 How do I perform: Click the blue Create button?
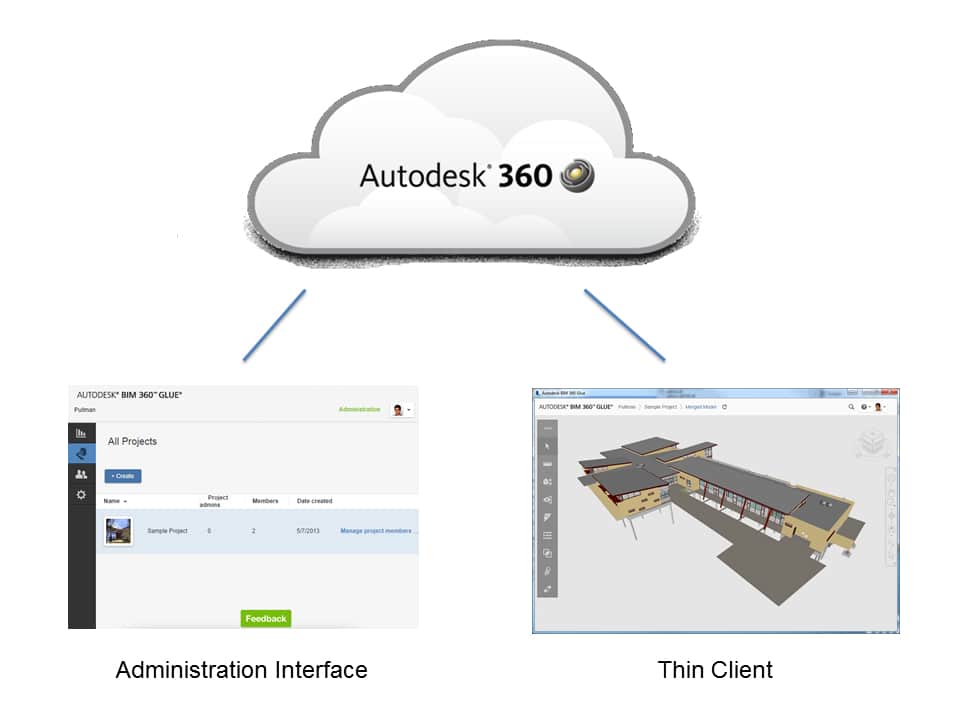[x=123, y=476]
